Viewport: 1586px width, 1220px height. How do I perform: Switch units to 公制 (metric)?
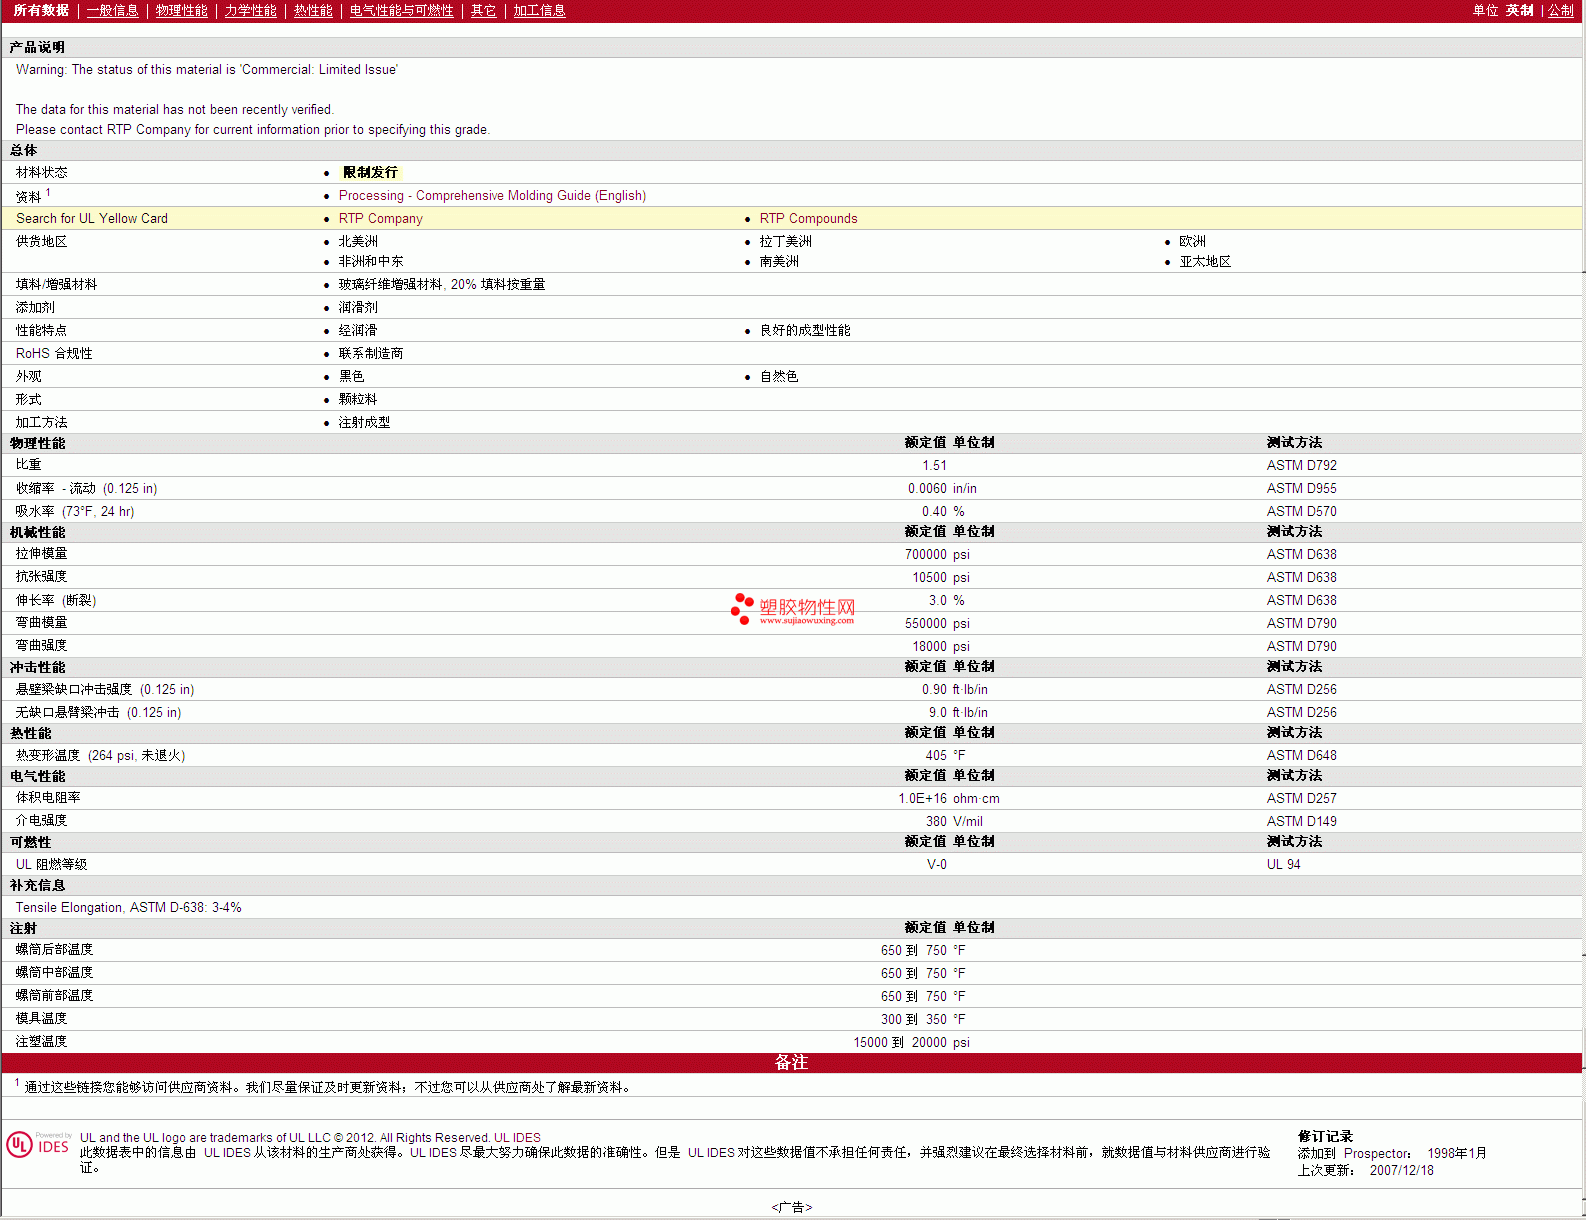1560,10
